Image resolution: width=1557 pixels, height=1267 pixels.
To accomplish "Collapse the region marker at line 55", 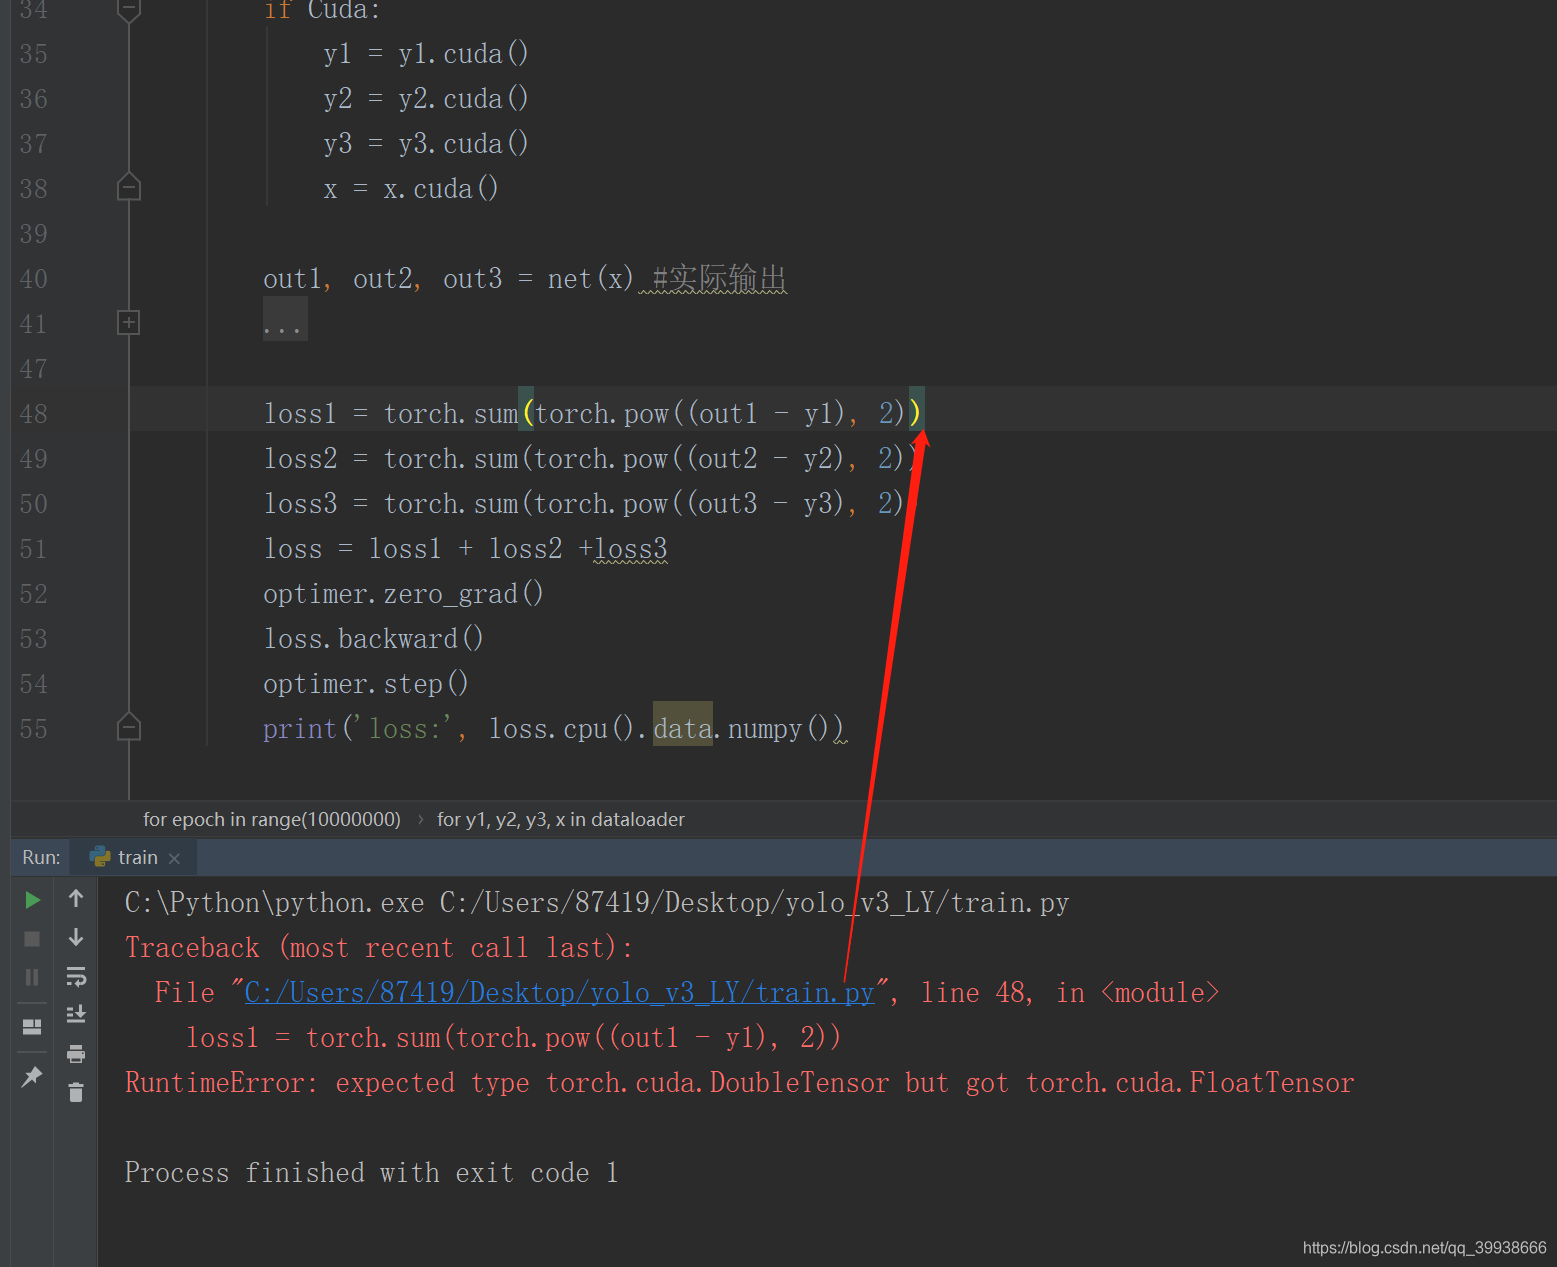I will coord(128,728).
